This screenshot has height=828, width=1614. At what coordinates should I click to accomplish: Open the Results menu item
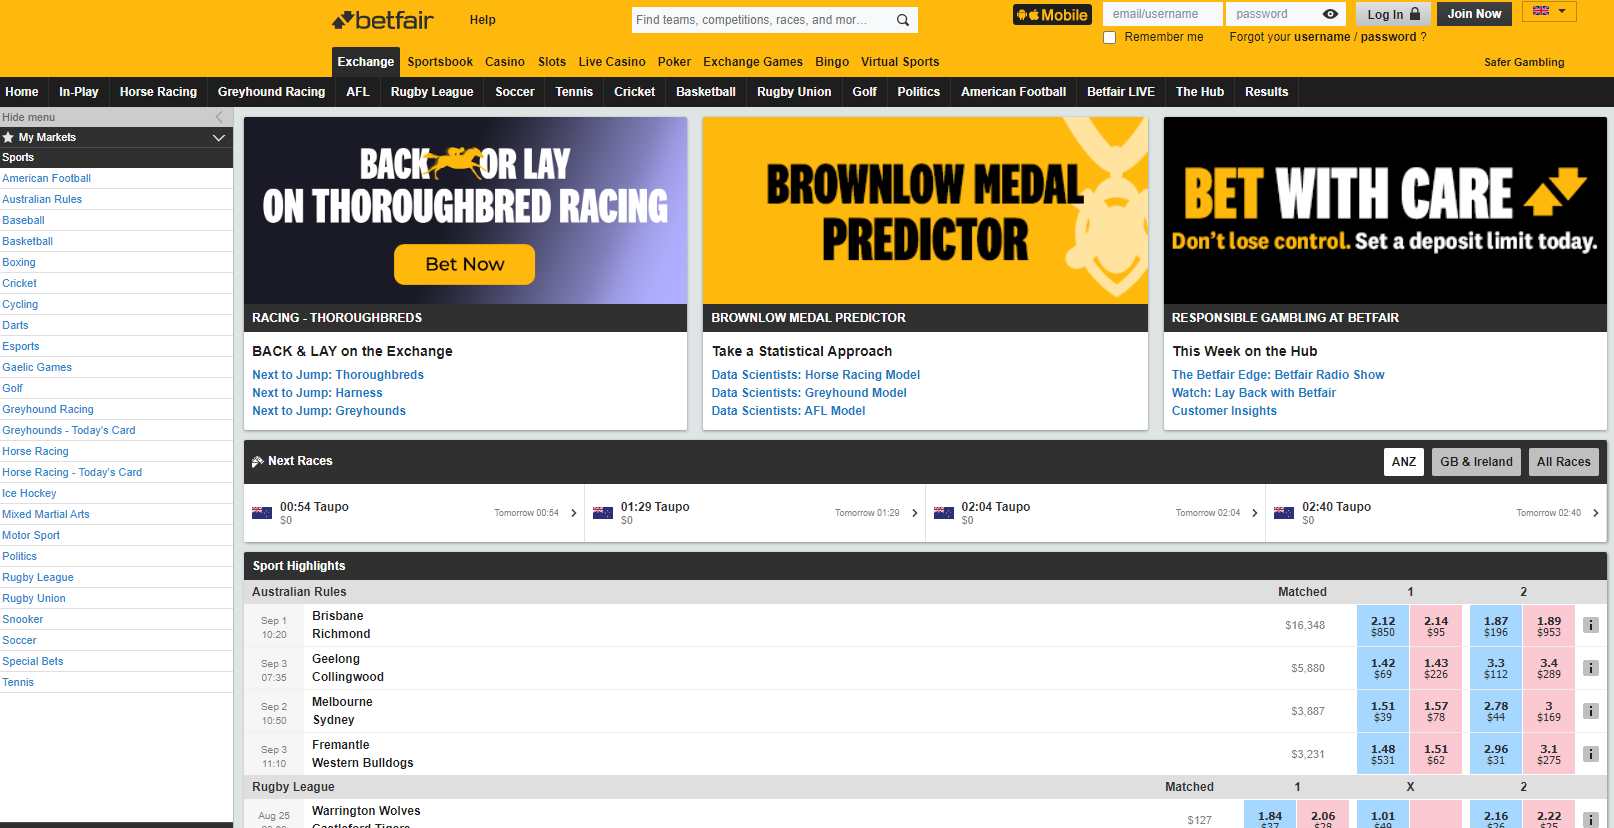1266,92
